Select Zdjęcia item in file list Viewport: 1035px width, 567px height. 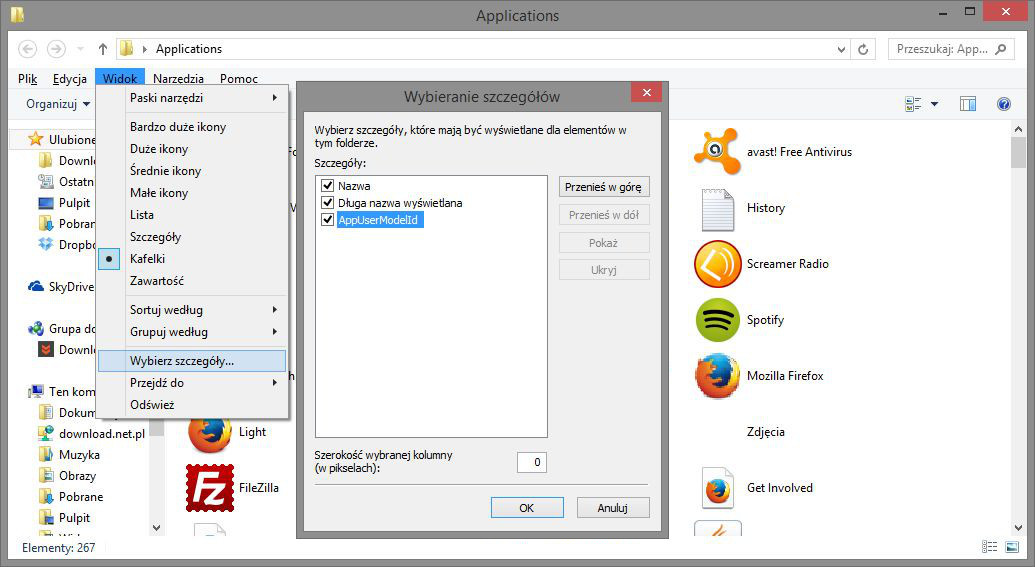[x=766, y=432]
